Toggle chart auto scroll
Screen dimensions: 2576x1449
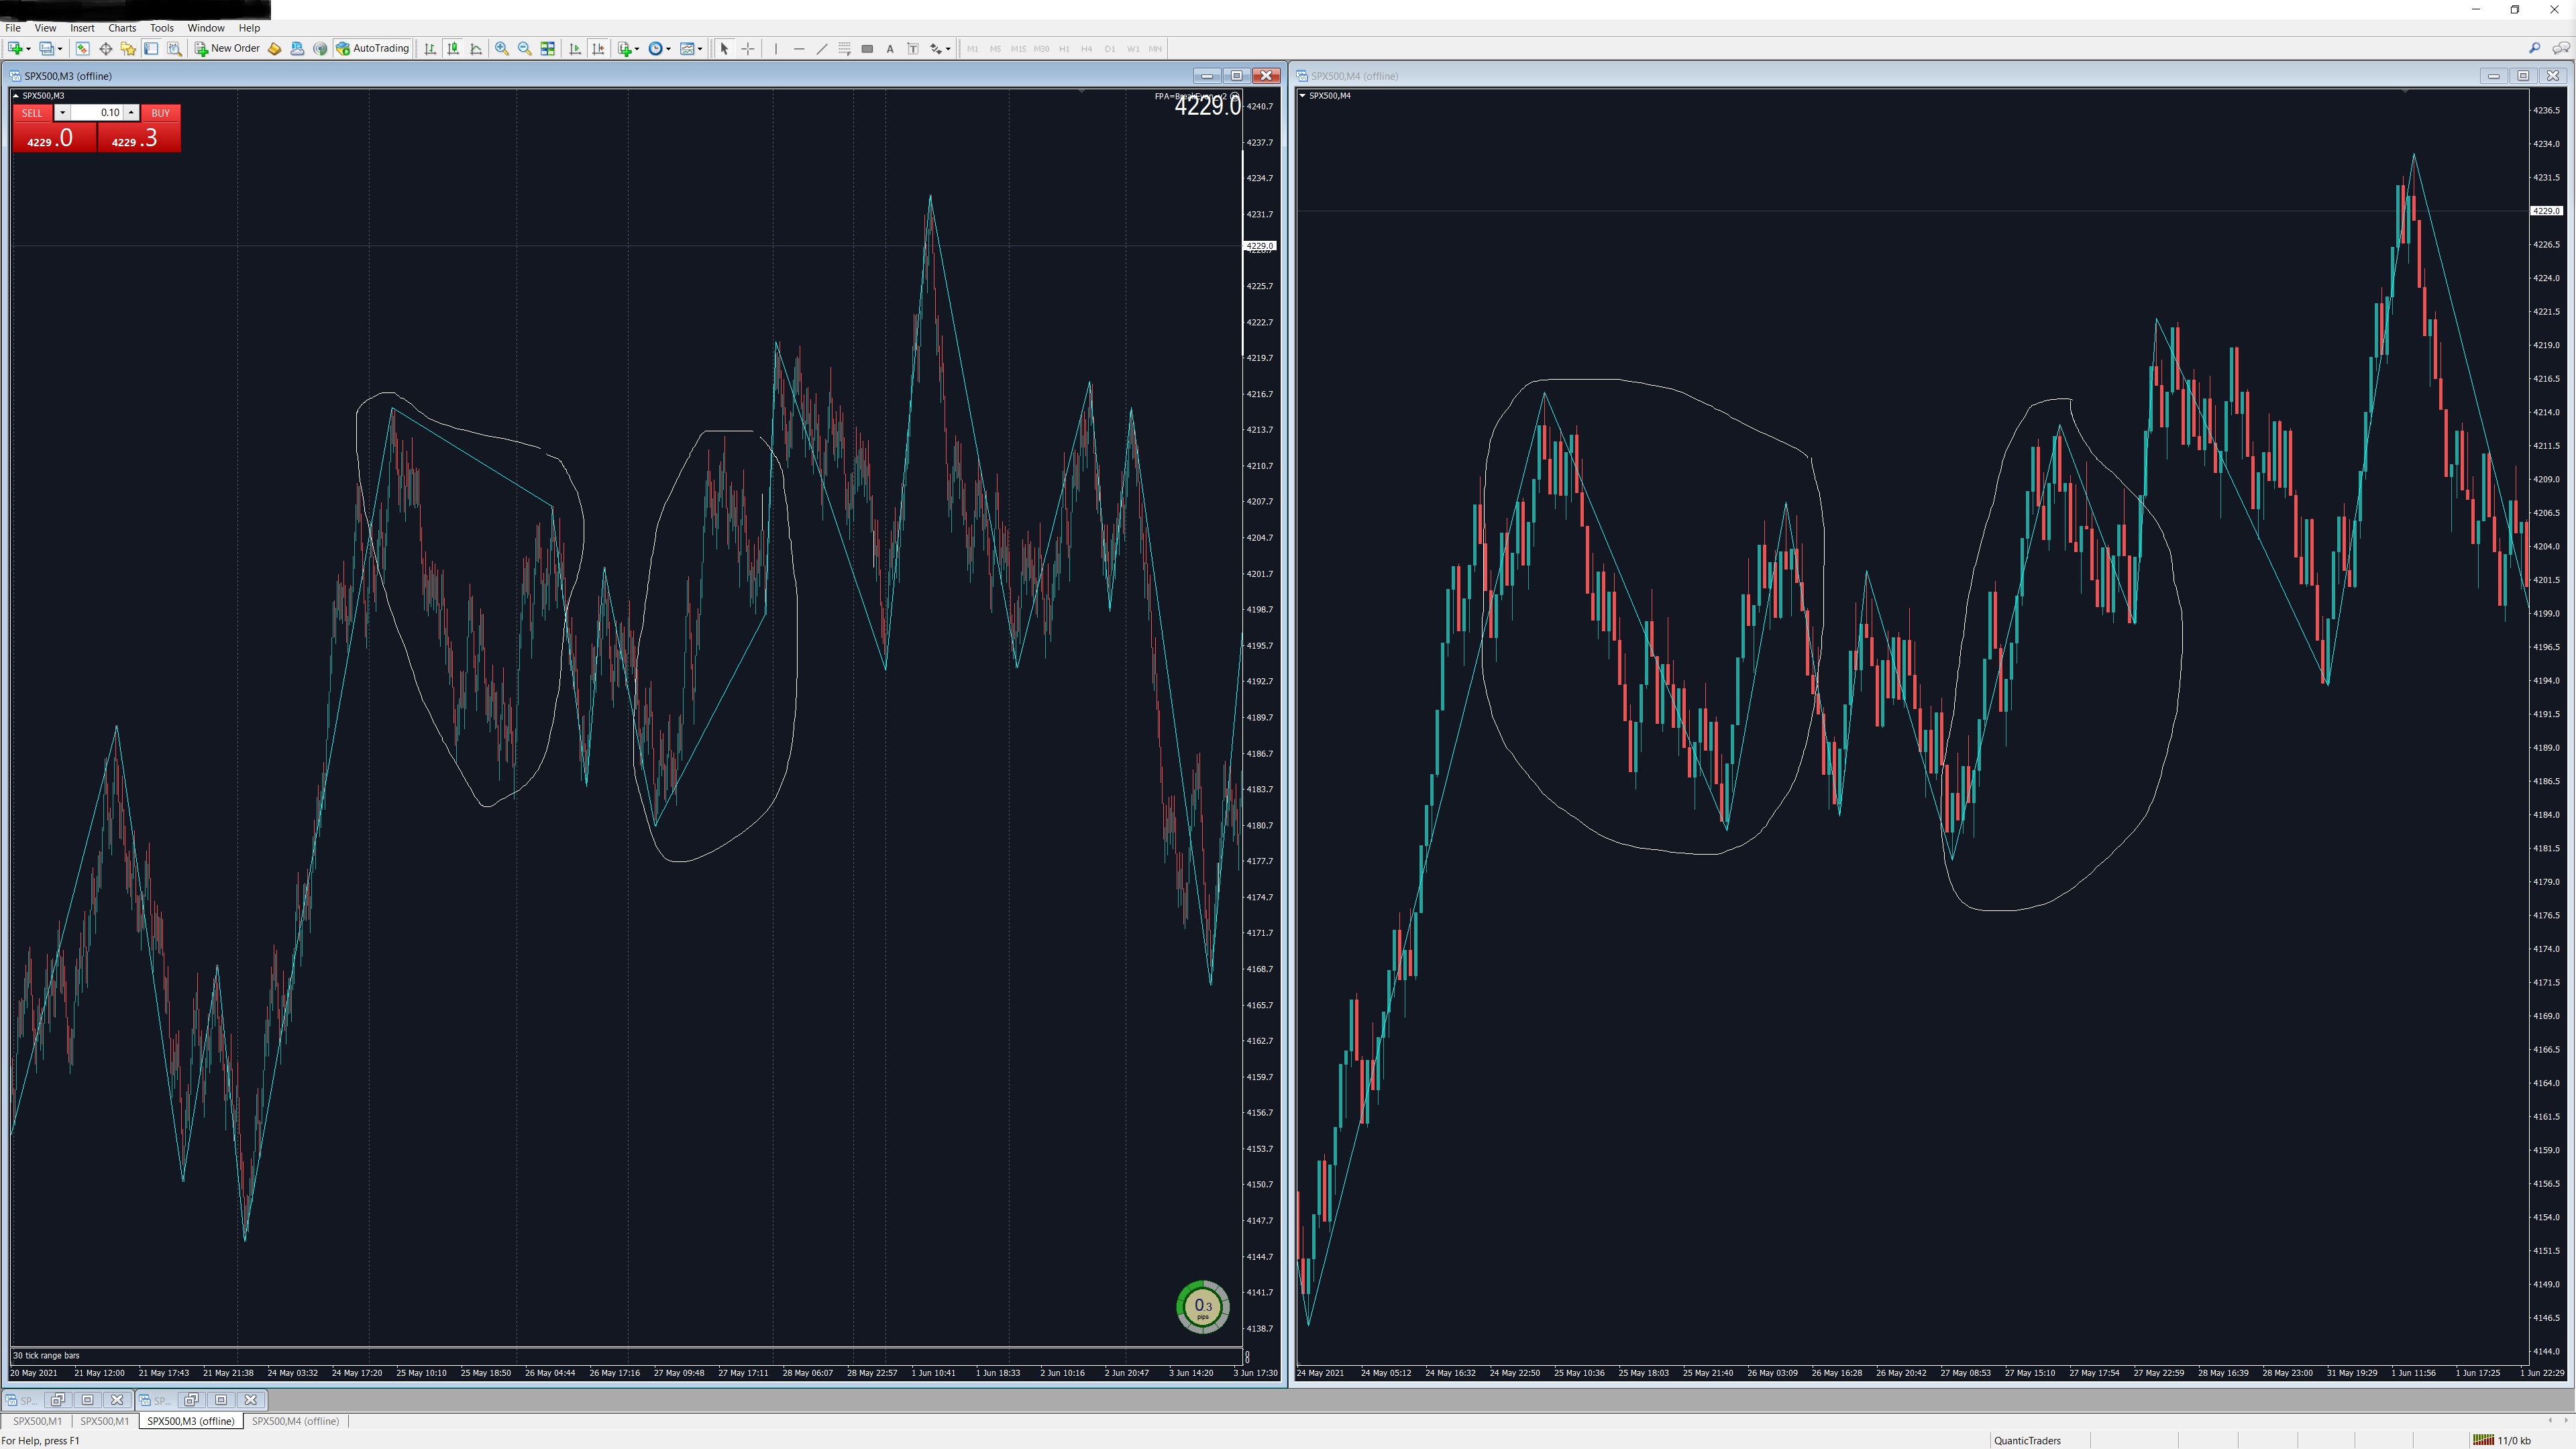tap(574, 48)
